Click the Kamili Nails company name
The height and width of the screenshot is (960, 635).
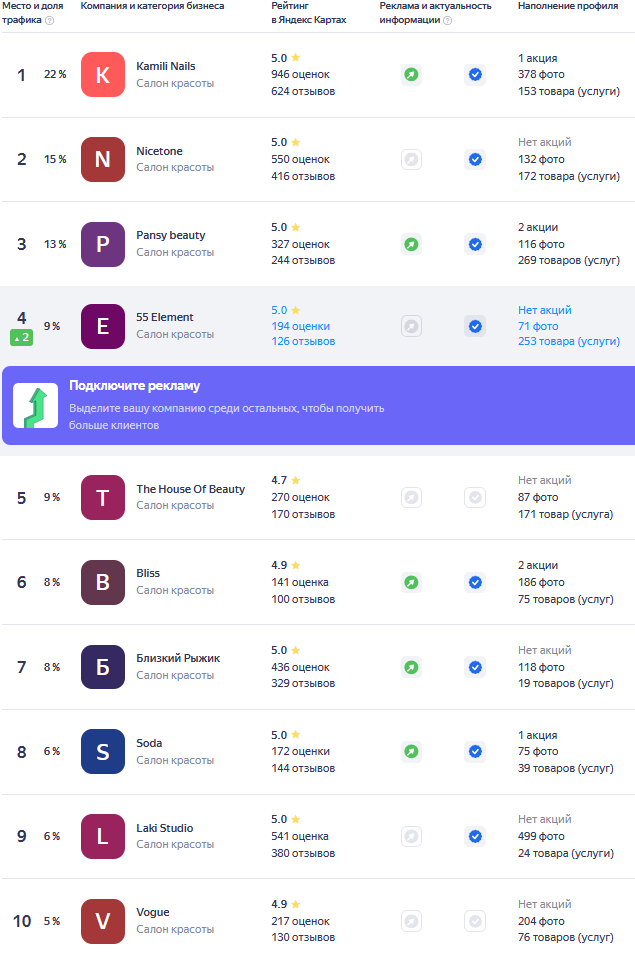click(166, 66)
